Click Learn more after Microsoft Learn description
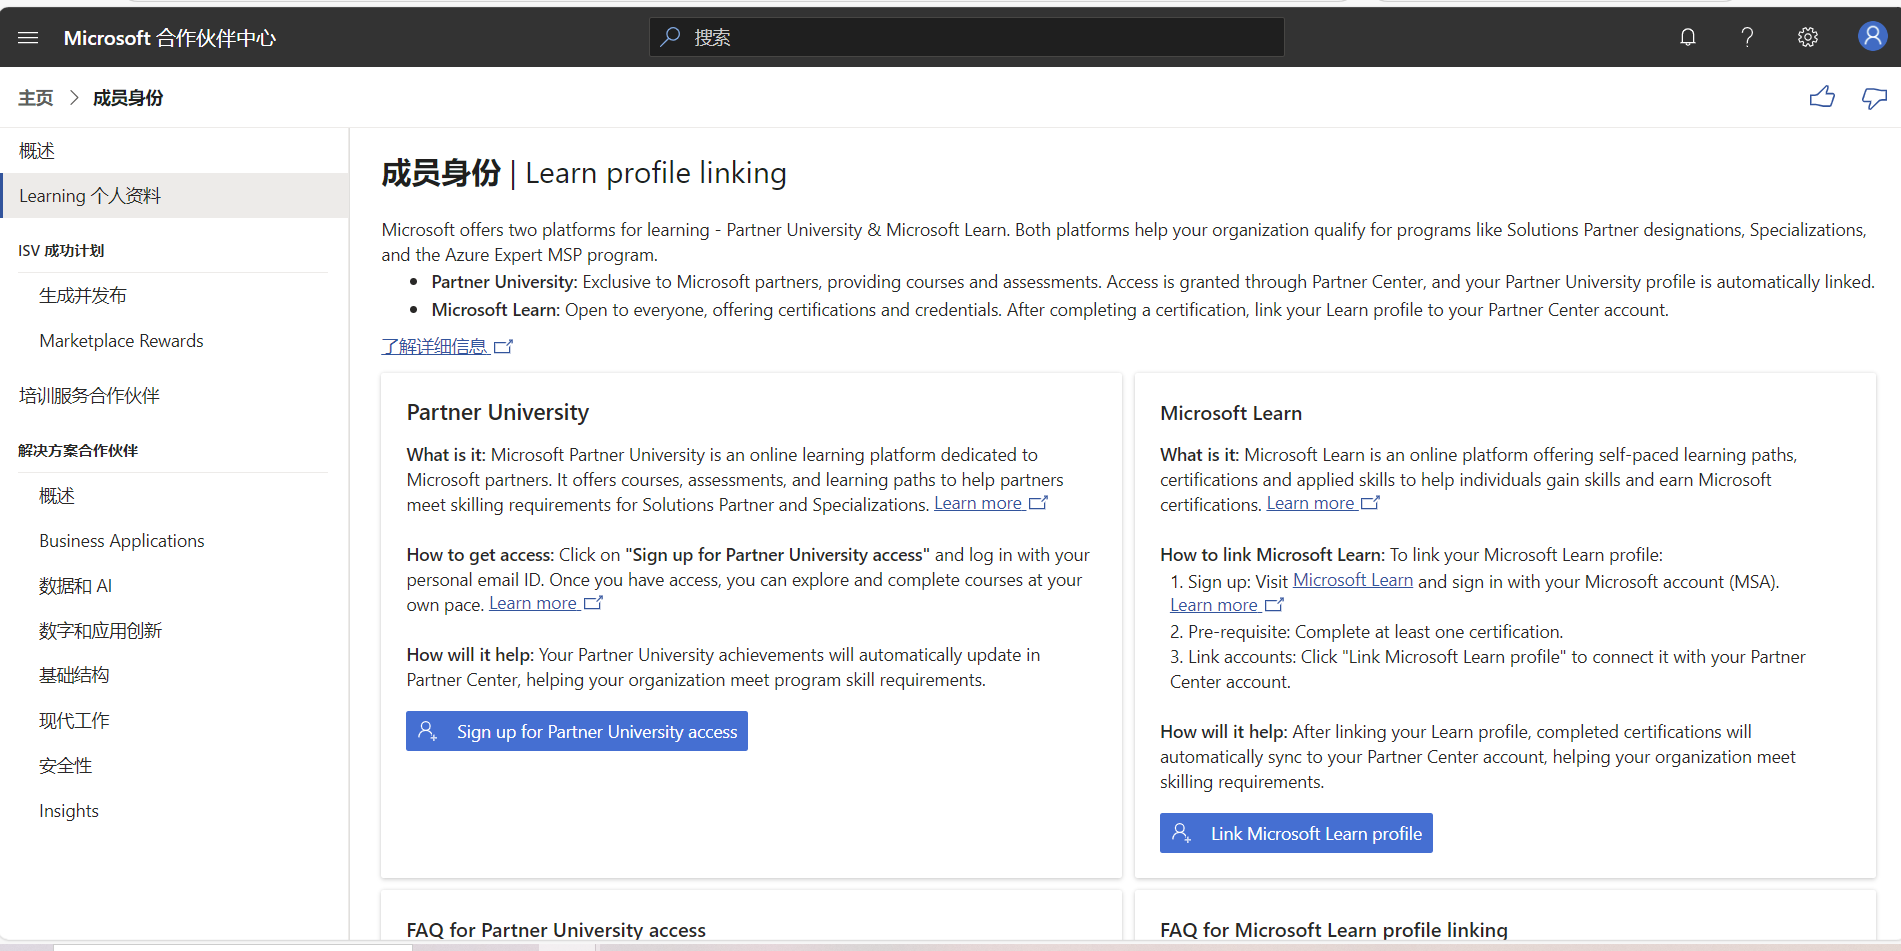The image size is (1901, 951). [x=1323, y=504]
